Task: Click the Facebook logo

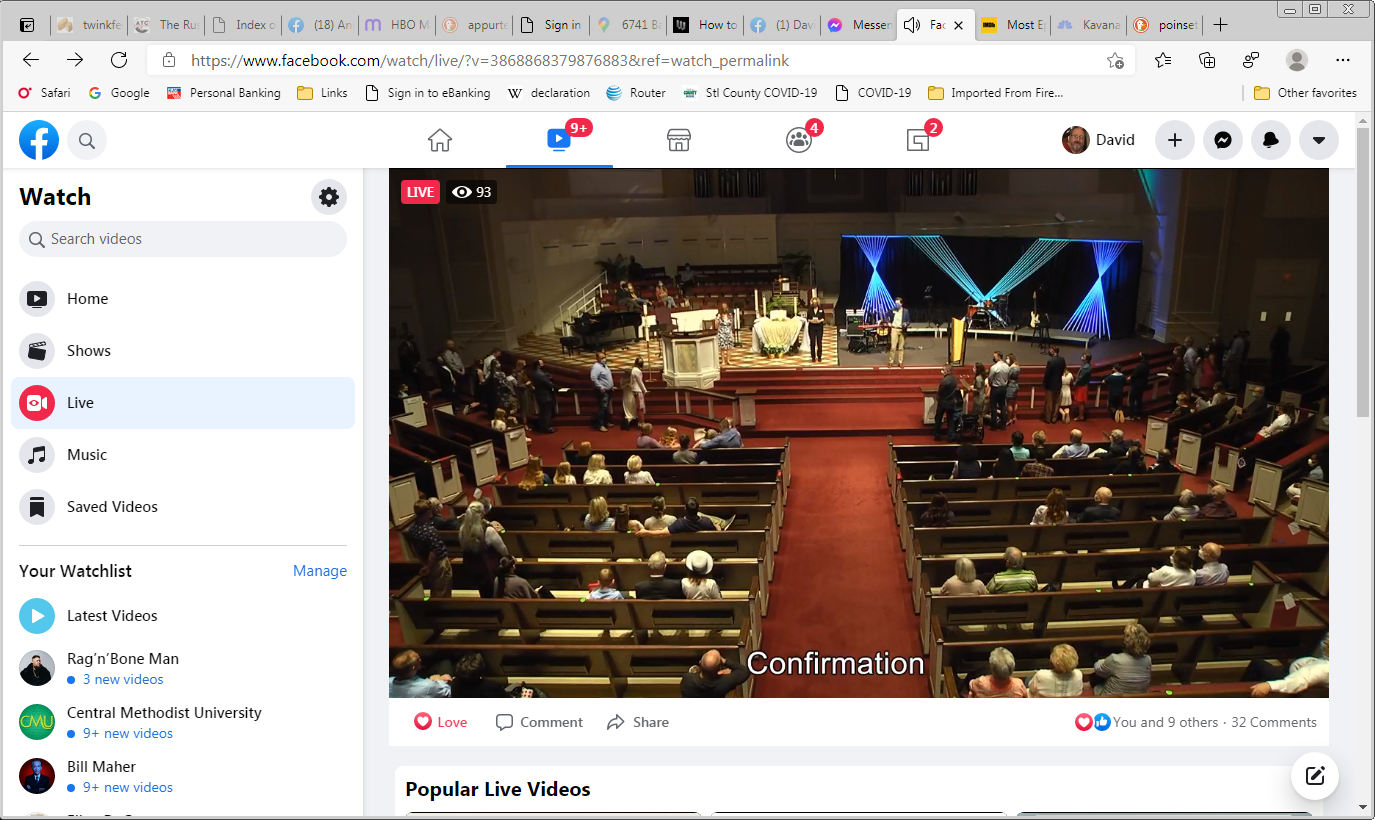Action: point(39,140)
